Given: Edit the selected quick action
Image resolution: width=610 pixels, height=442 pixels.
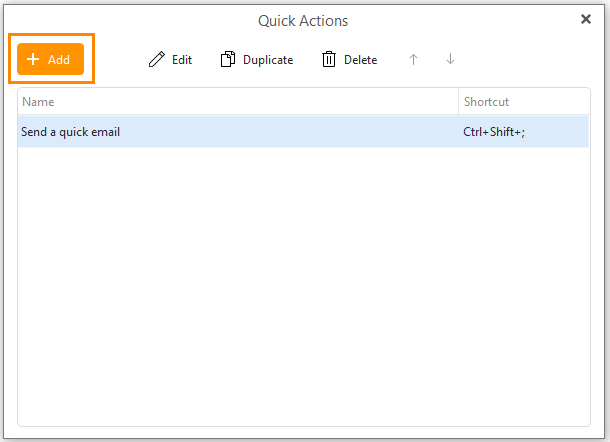Looking at the screenshot, I should 170,60.
